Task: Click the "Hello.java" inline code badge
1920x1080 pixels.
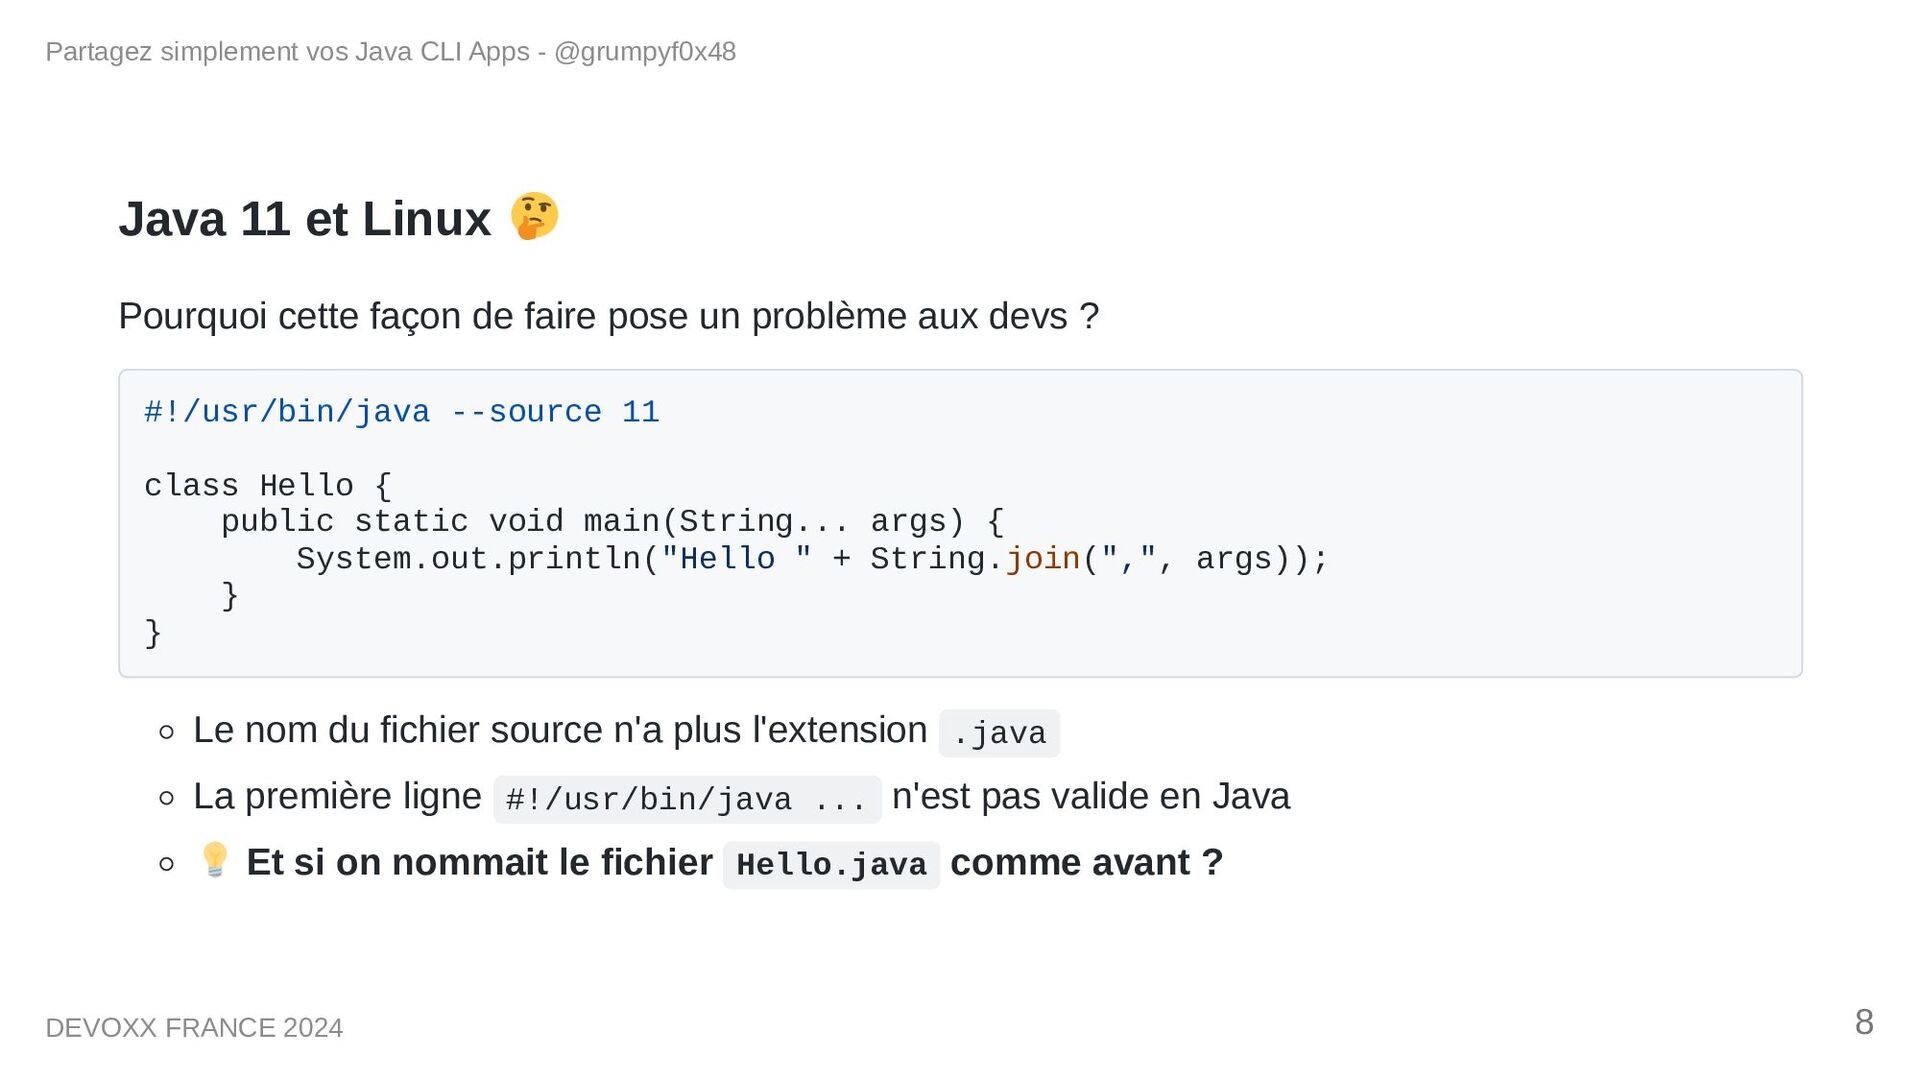Action: (831, 865)
